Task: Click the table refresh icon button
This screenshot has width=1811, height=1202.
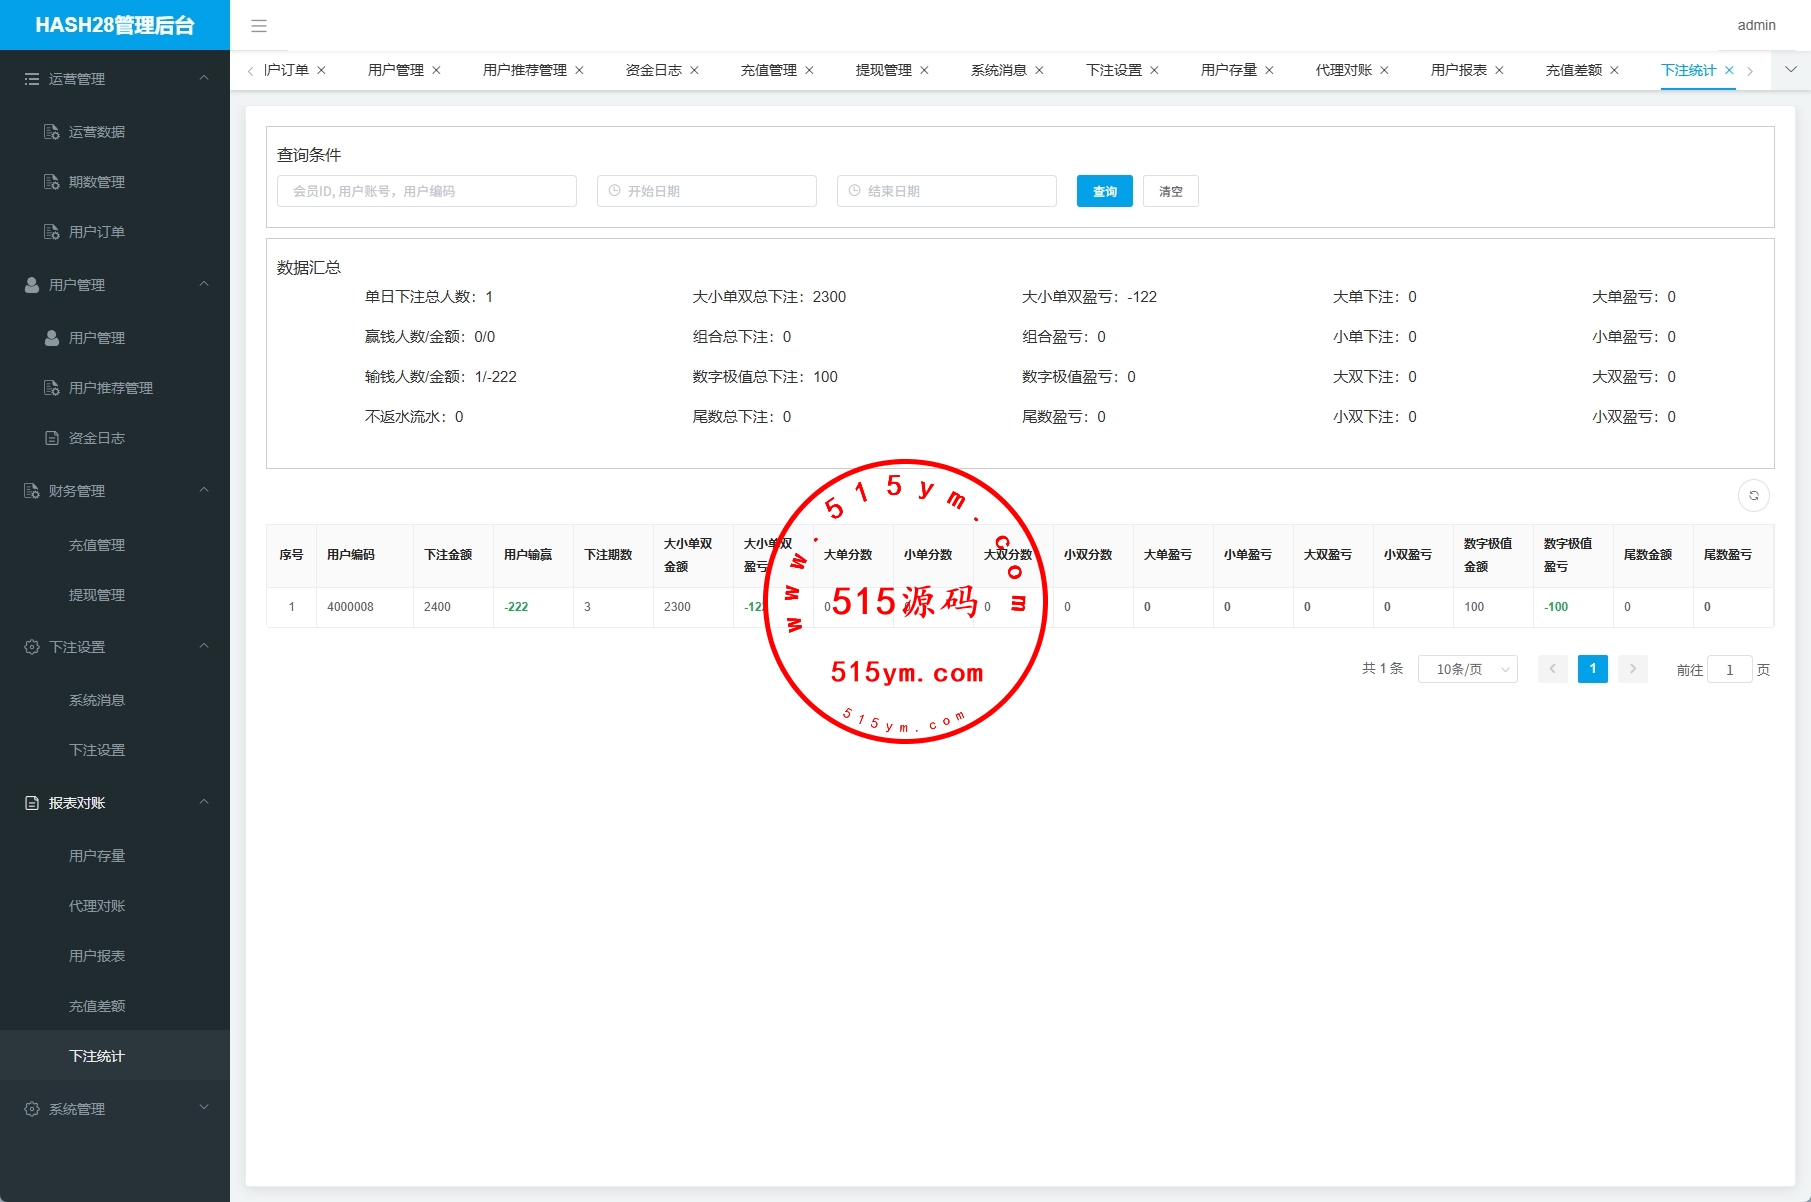Action: click(1753, 495)
